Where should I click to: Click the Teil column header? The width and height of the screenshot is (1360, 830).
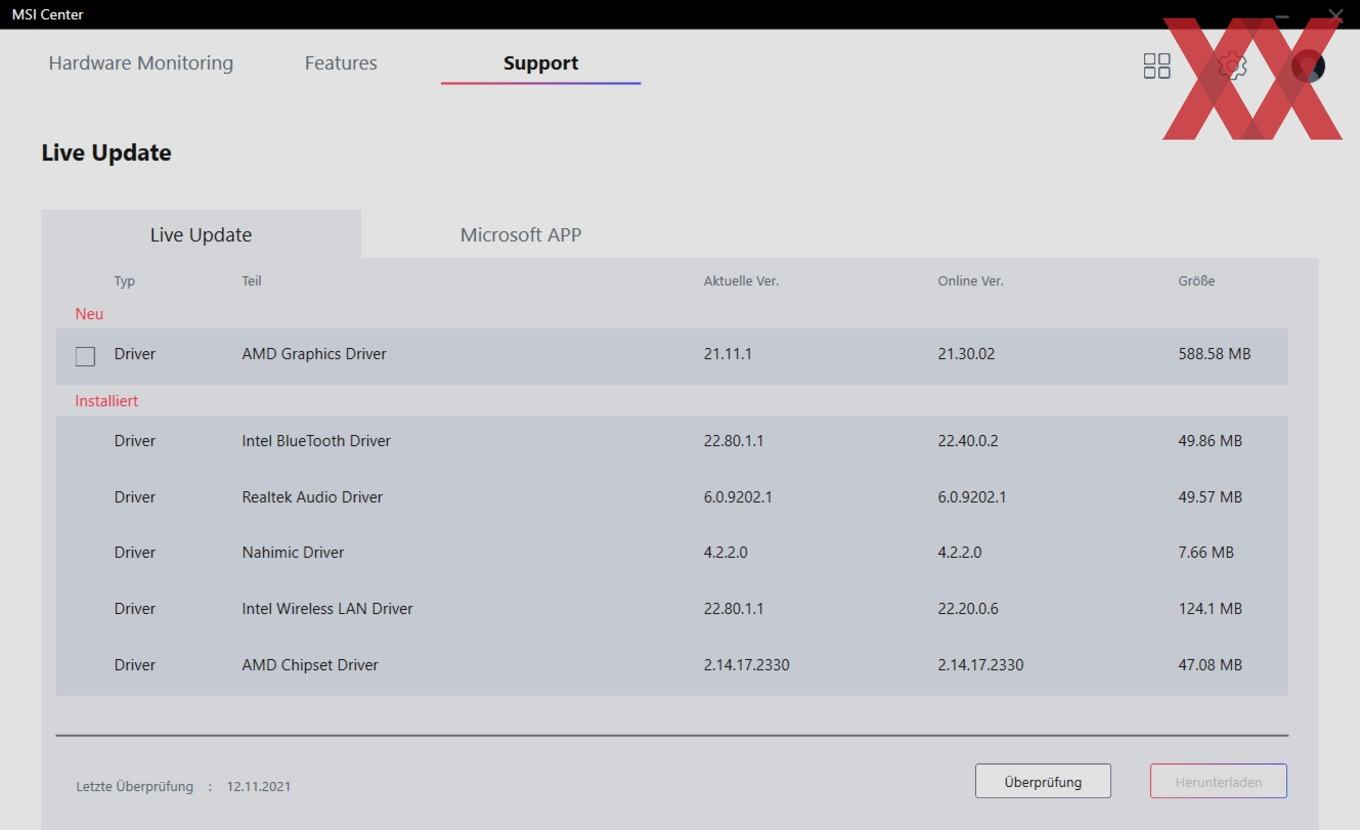pos(252,281)
